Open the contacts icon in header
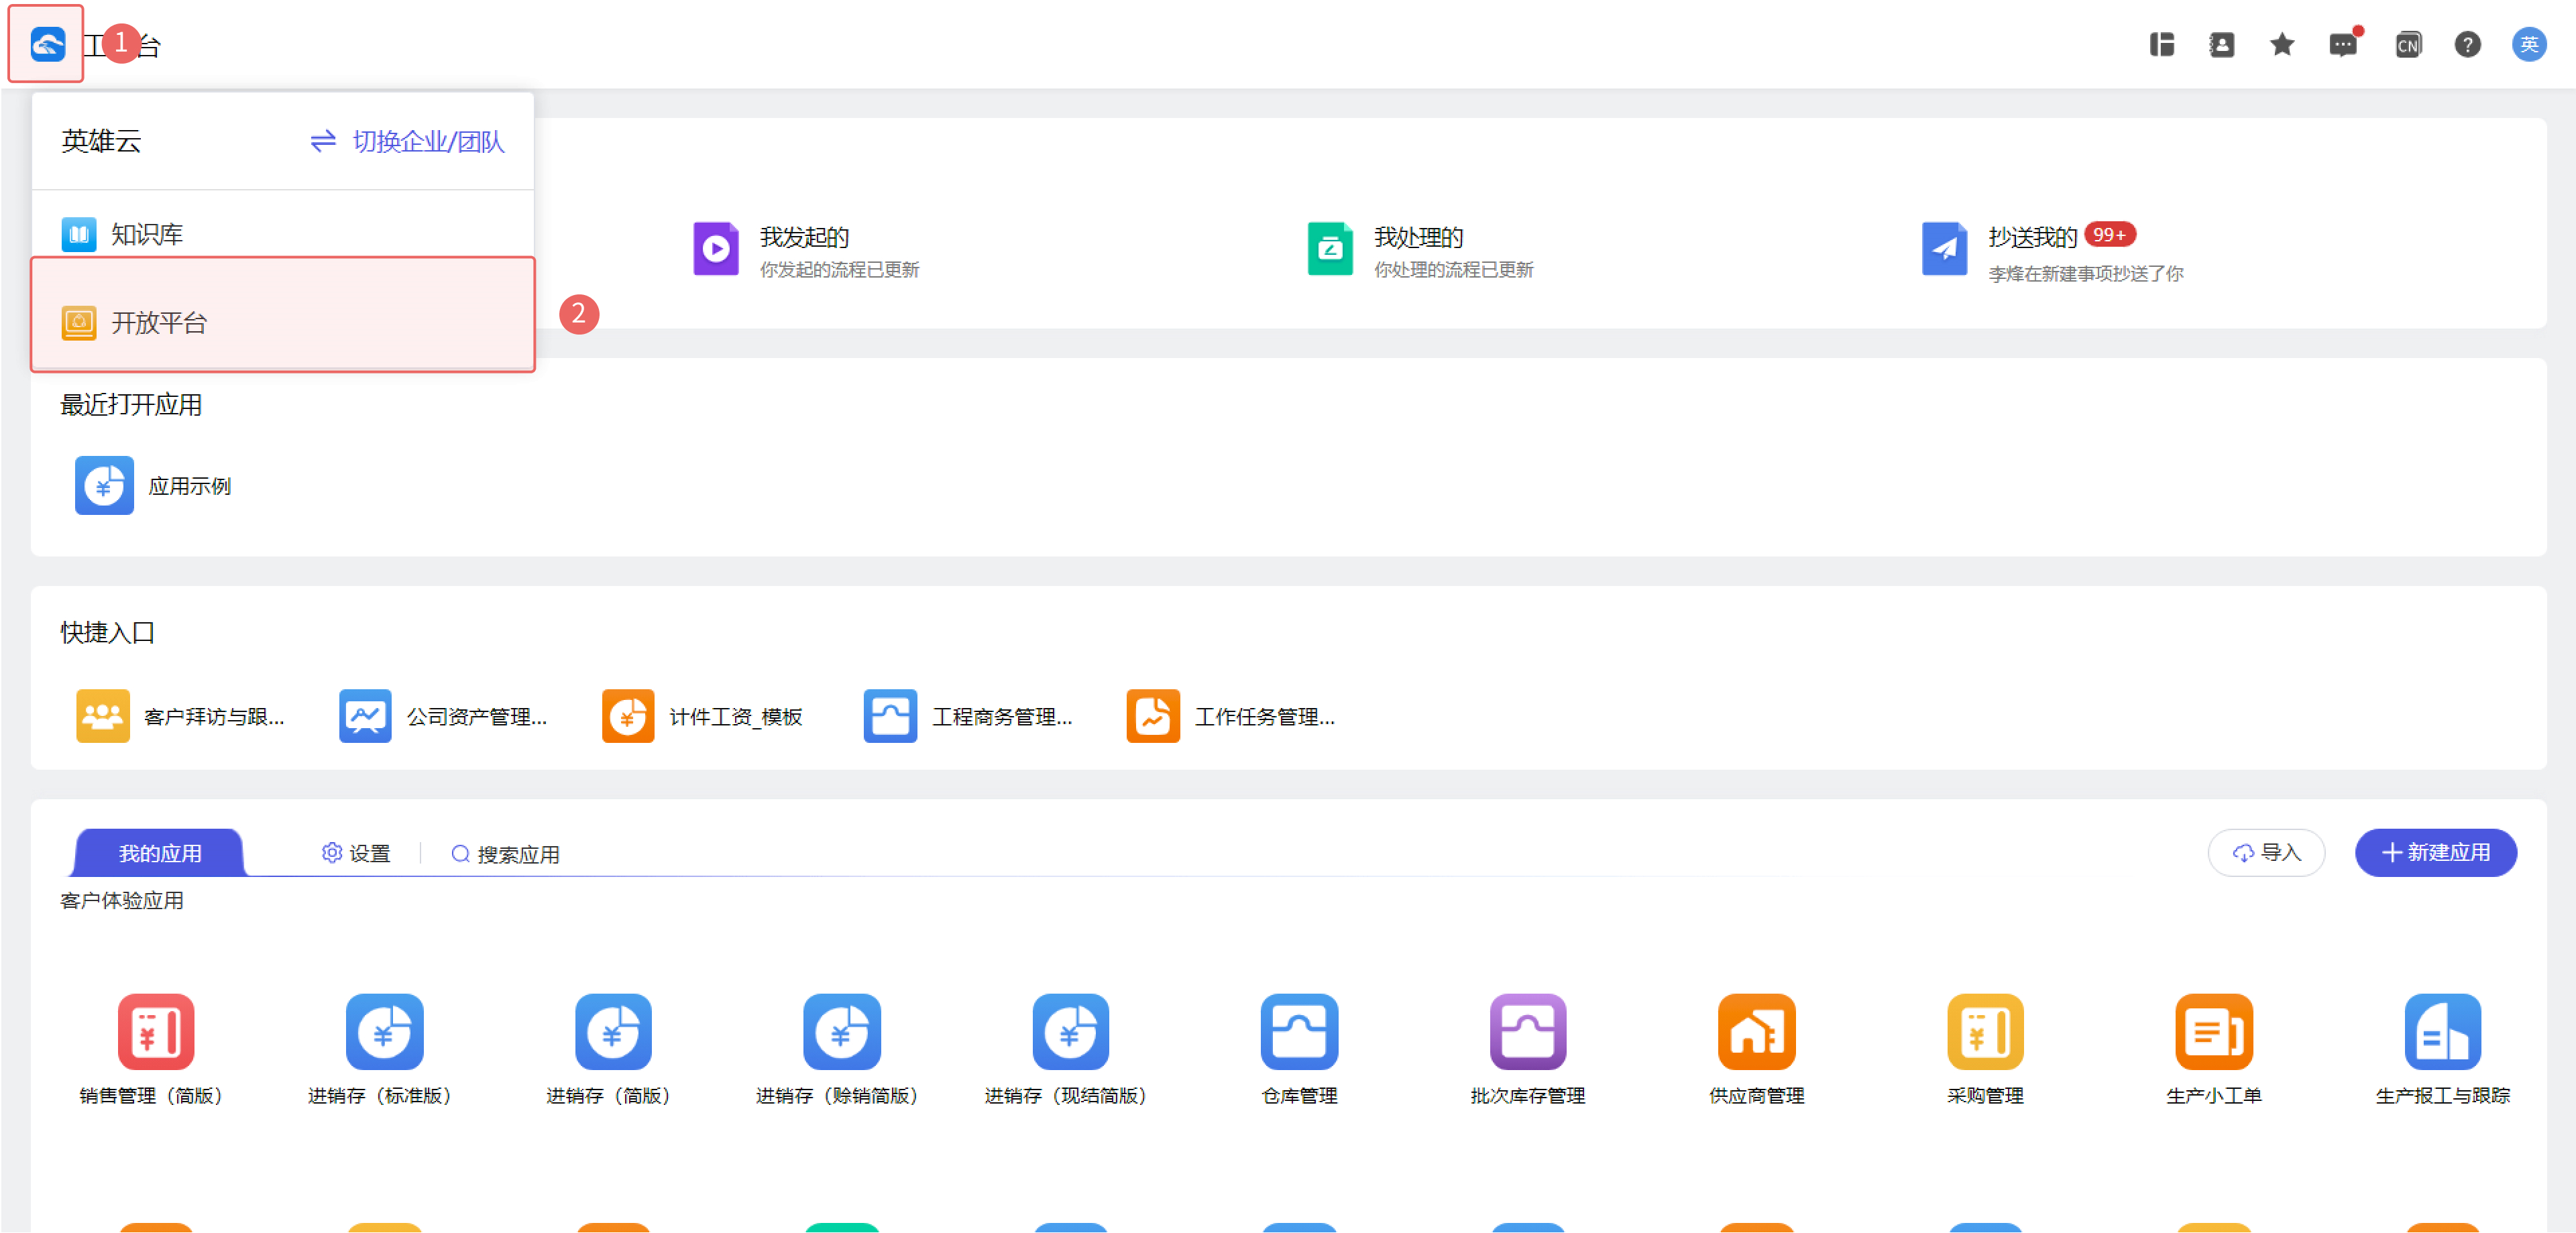Screen dimensions: 2576x1233 pyautogui.click(x=2221, y=45)
